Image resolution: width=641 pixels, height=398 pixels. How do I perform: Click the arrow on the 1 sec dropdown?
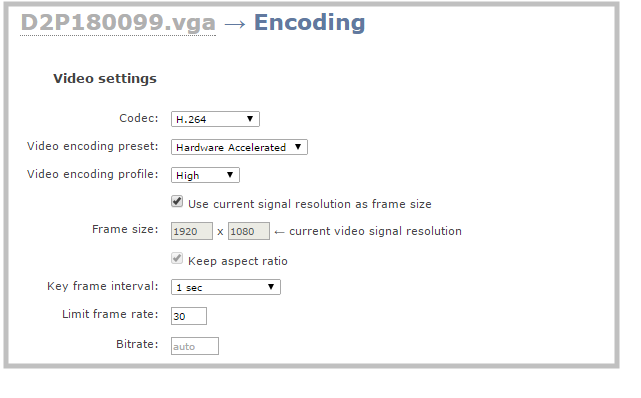point(271,287)
